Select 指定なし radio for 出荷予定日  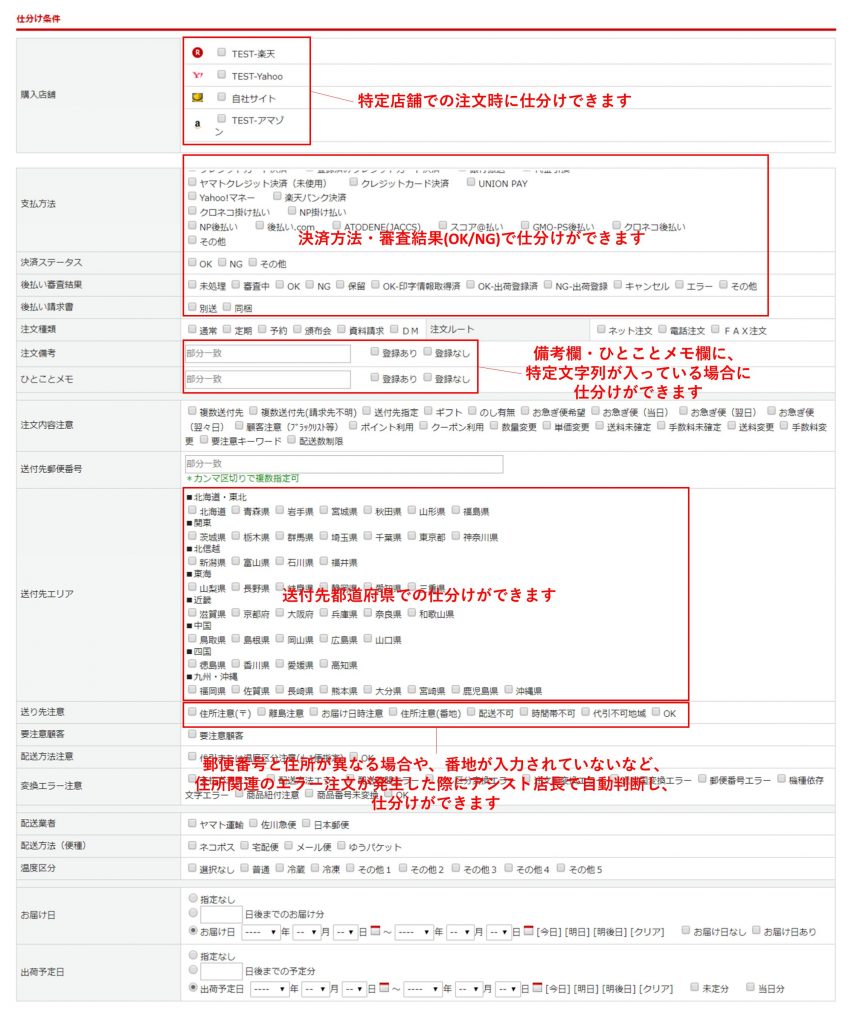point(193,955)
